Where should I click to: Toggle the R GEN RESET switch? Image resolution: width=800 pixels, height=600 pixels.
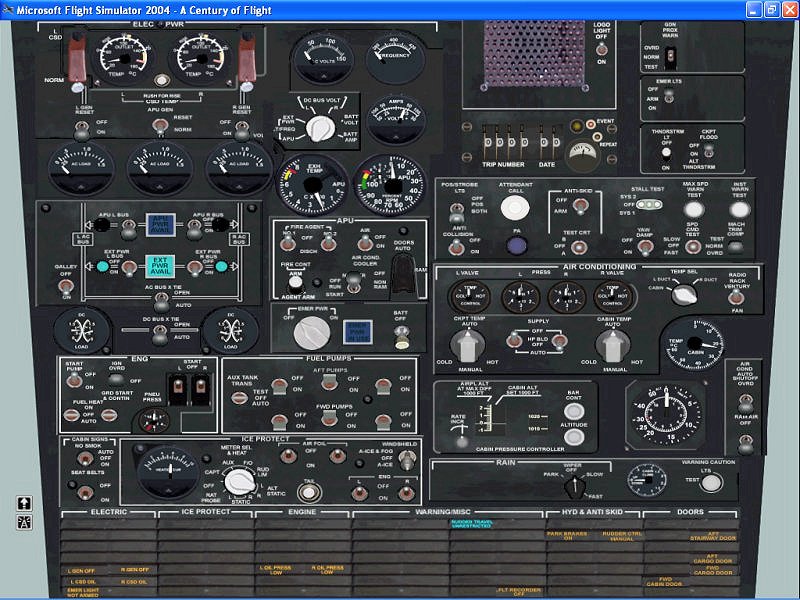tap(242, 130)
